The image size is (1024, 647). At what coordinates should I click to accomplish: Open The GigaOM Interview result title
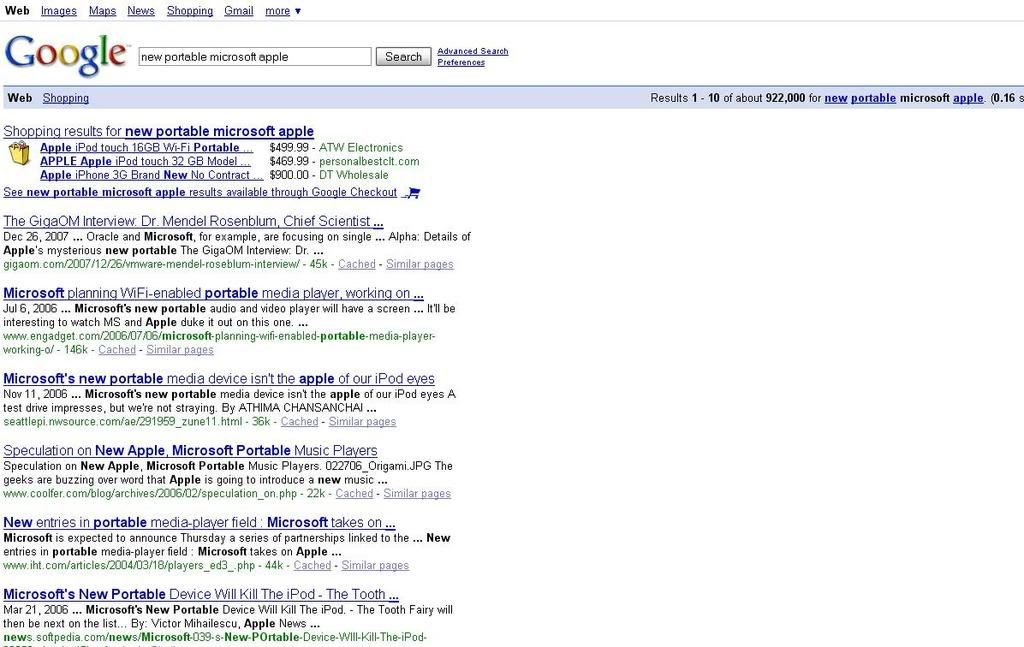(x=193, y=221)
